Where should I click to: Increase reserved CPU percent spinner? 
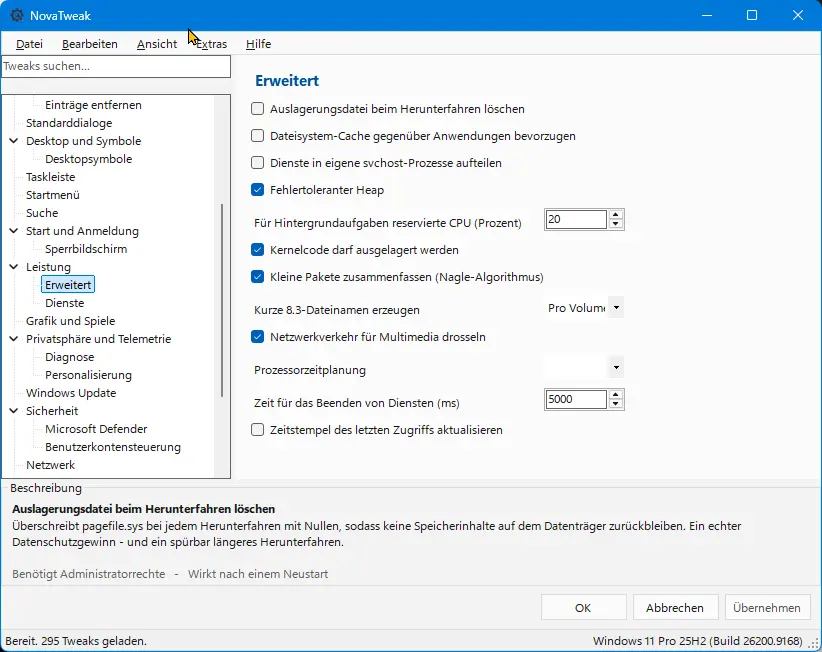[616, 214]
